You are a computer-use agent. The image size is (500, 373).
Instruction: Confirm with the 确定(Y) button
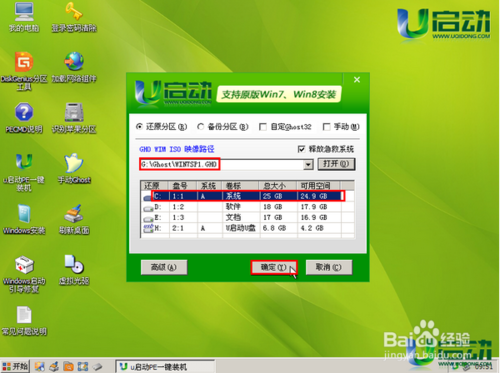274,267
